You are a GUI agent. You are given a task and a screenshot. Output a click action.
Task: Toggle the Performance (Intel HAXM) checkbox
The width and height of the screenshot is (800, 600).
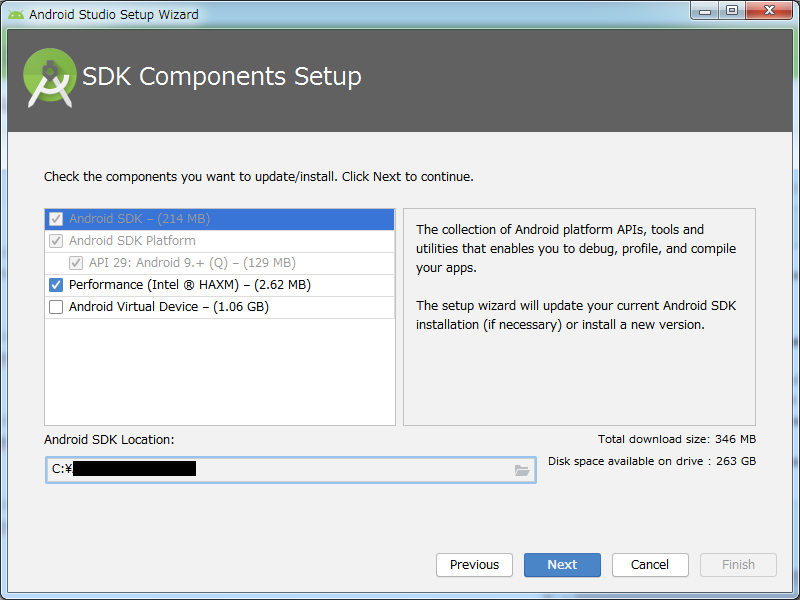click(x=56, y=285)
